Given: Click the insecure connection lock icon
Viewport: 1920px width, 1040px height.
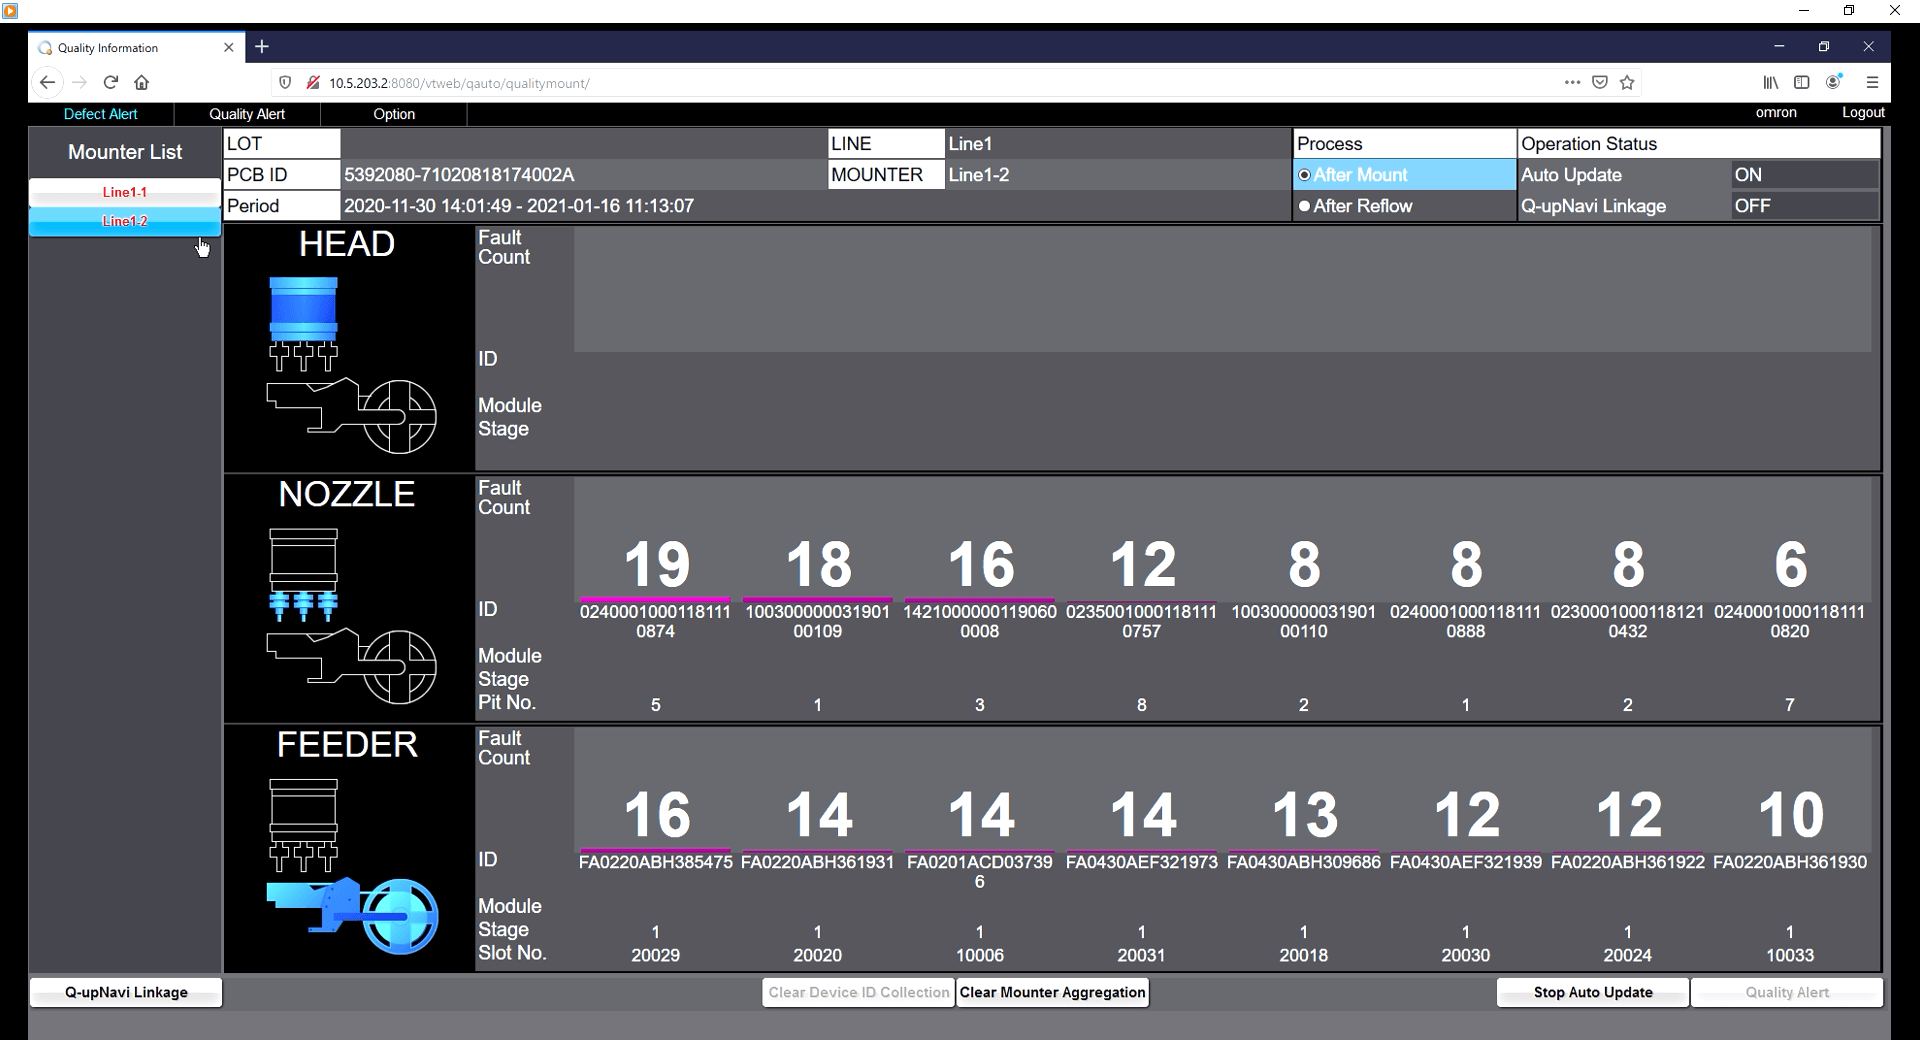Looking at the screenshot, I should 313,83.
